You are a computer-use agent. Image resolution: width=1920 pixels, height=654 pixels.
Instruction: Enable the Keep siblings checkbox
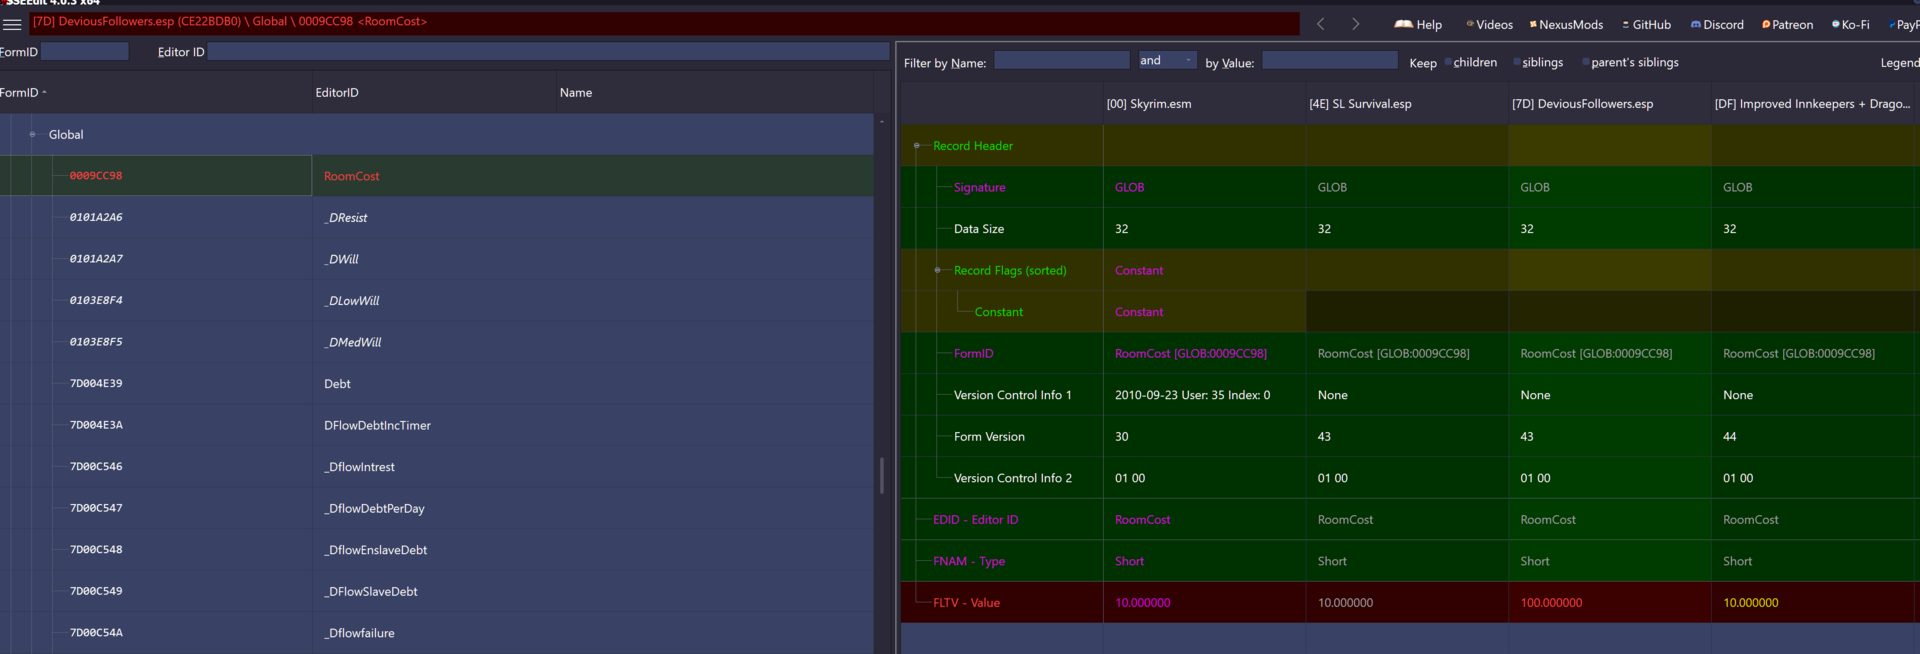point(1517,62)
